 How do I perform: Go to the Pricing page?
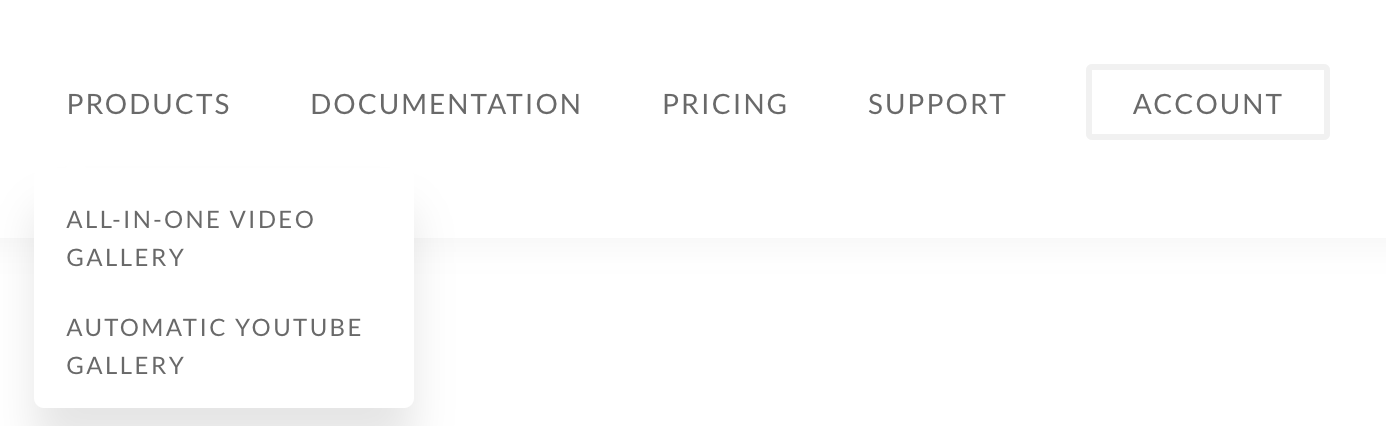pos(725,104)
